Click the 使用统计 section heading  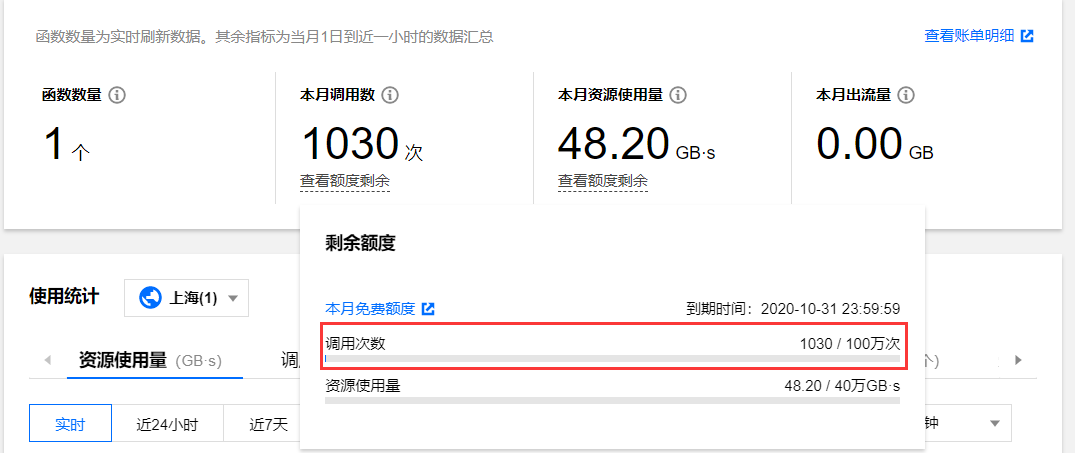(x=64, y=296)
